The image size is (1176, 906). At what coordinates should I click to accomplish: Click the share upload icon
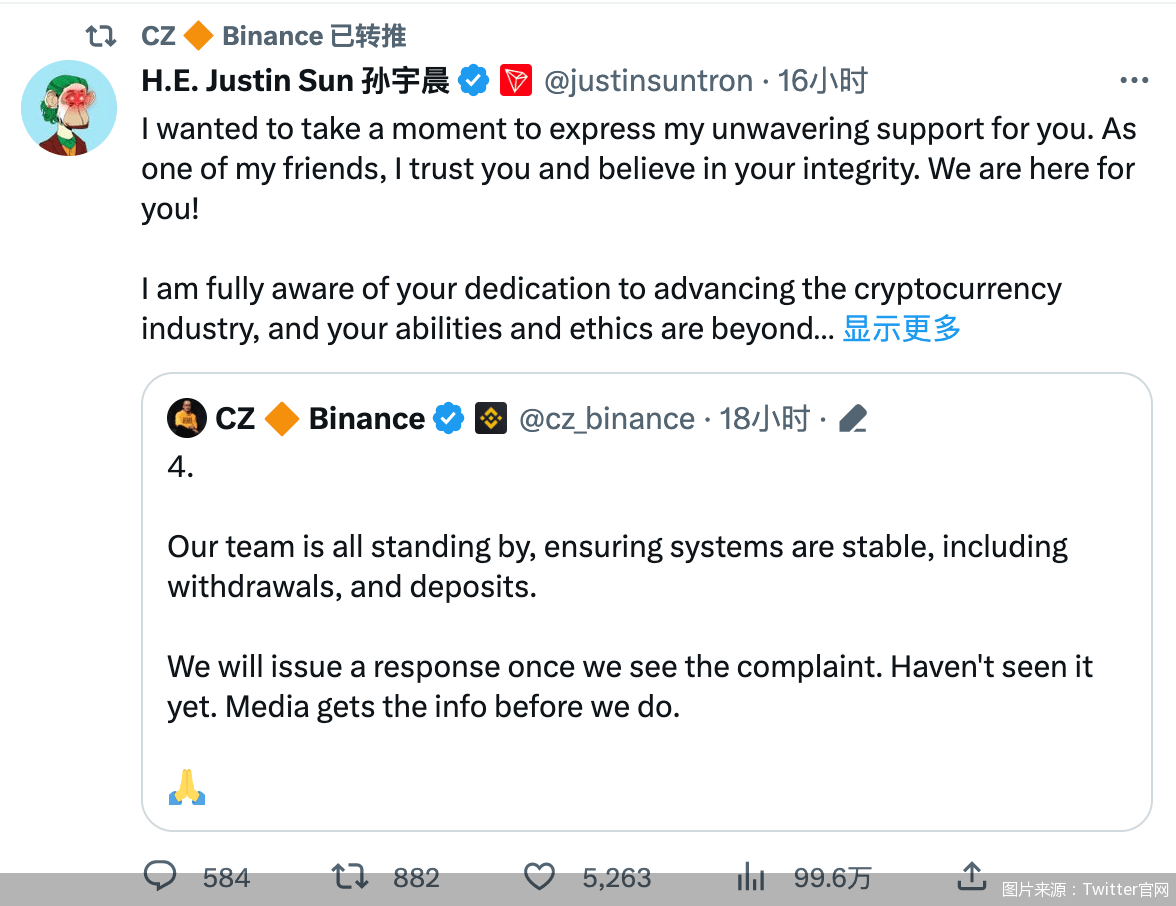click(972, 876)
